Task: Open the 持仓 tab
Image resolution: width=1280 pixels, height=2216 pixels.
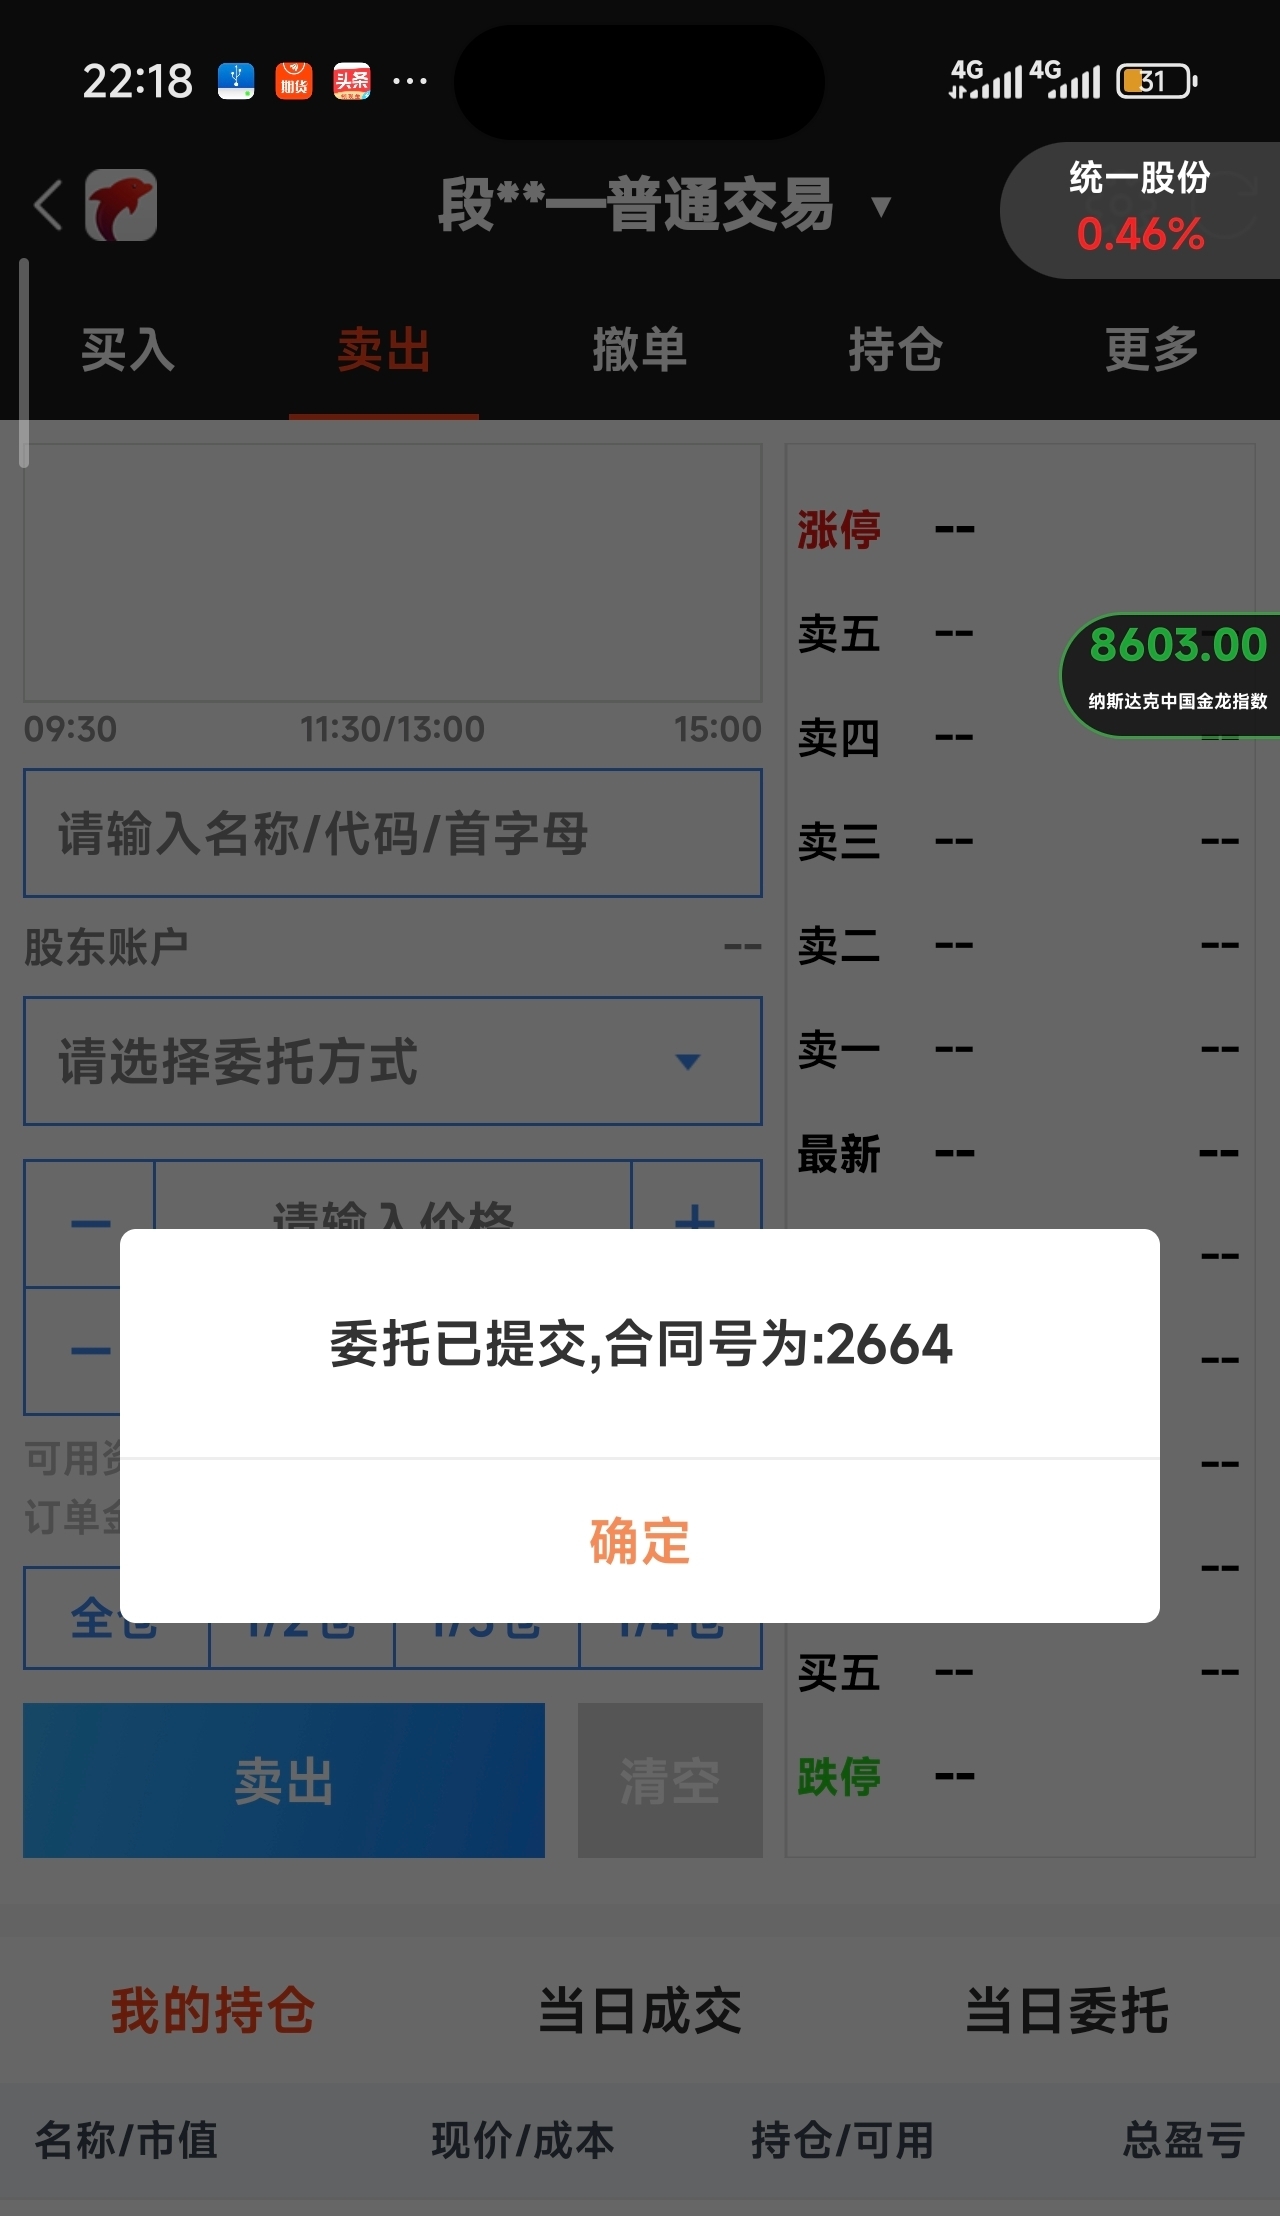Action: (896, 350)
